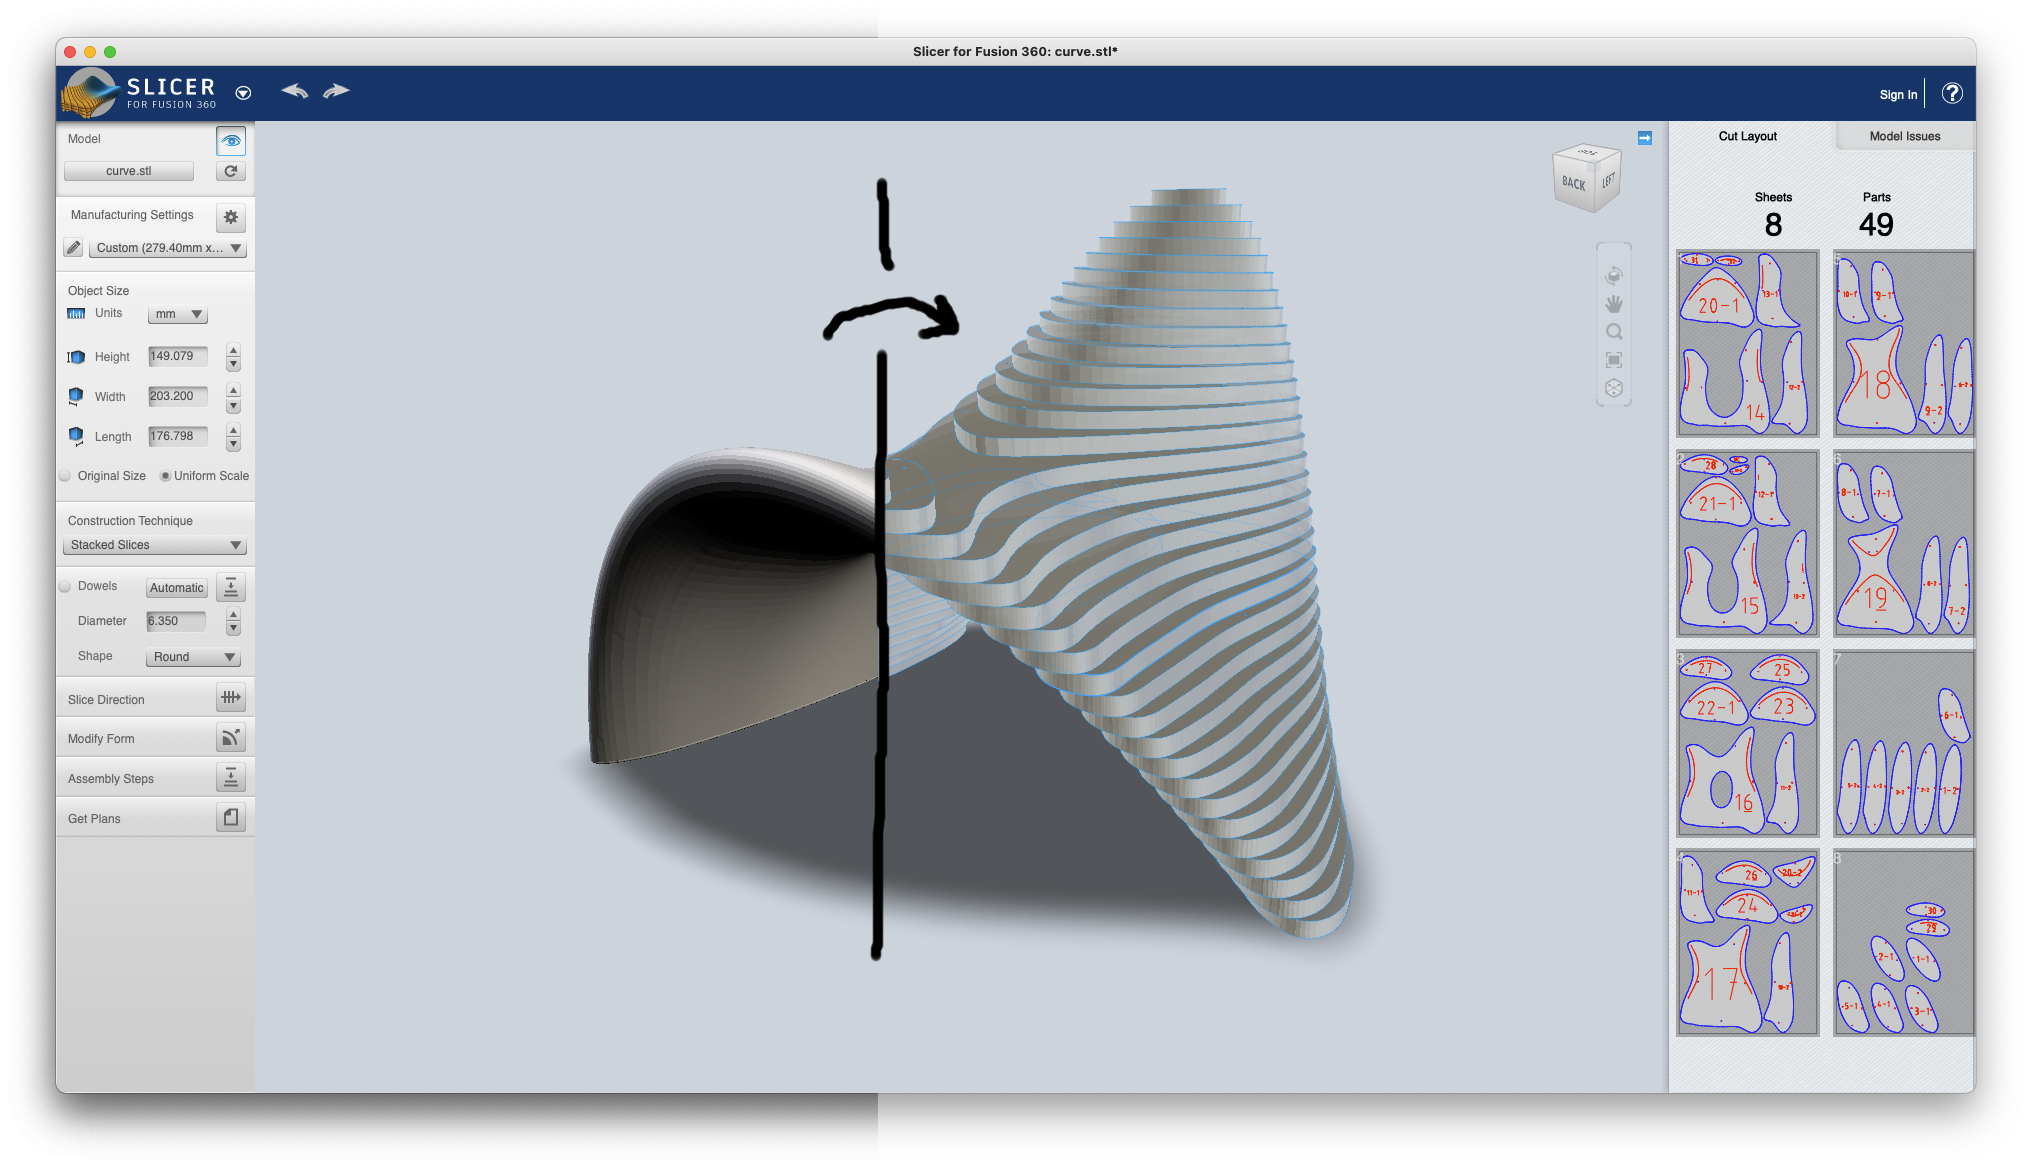The height and width of the screenshot is (1167, 2032).
Task: Enable the Dowels radio option
Action: (x=65, y=586)
